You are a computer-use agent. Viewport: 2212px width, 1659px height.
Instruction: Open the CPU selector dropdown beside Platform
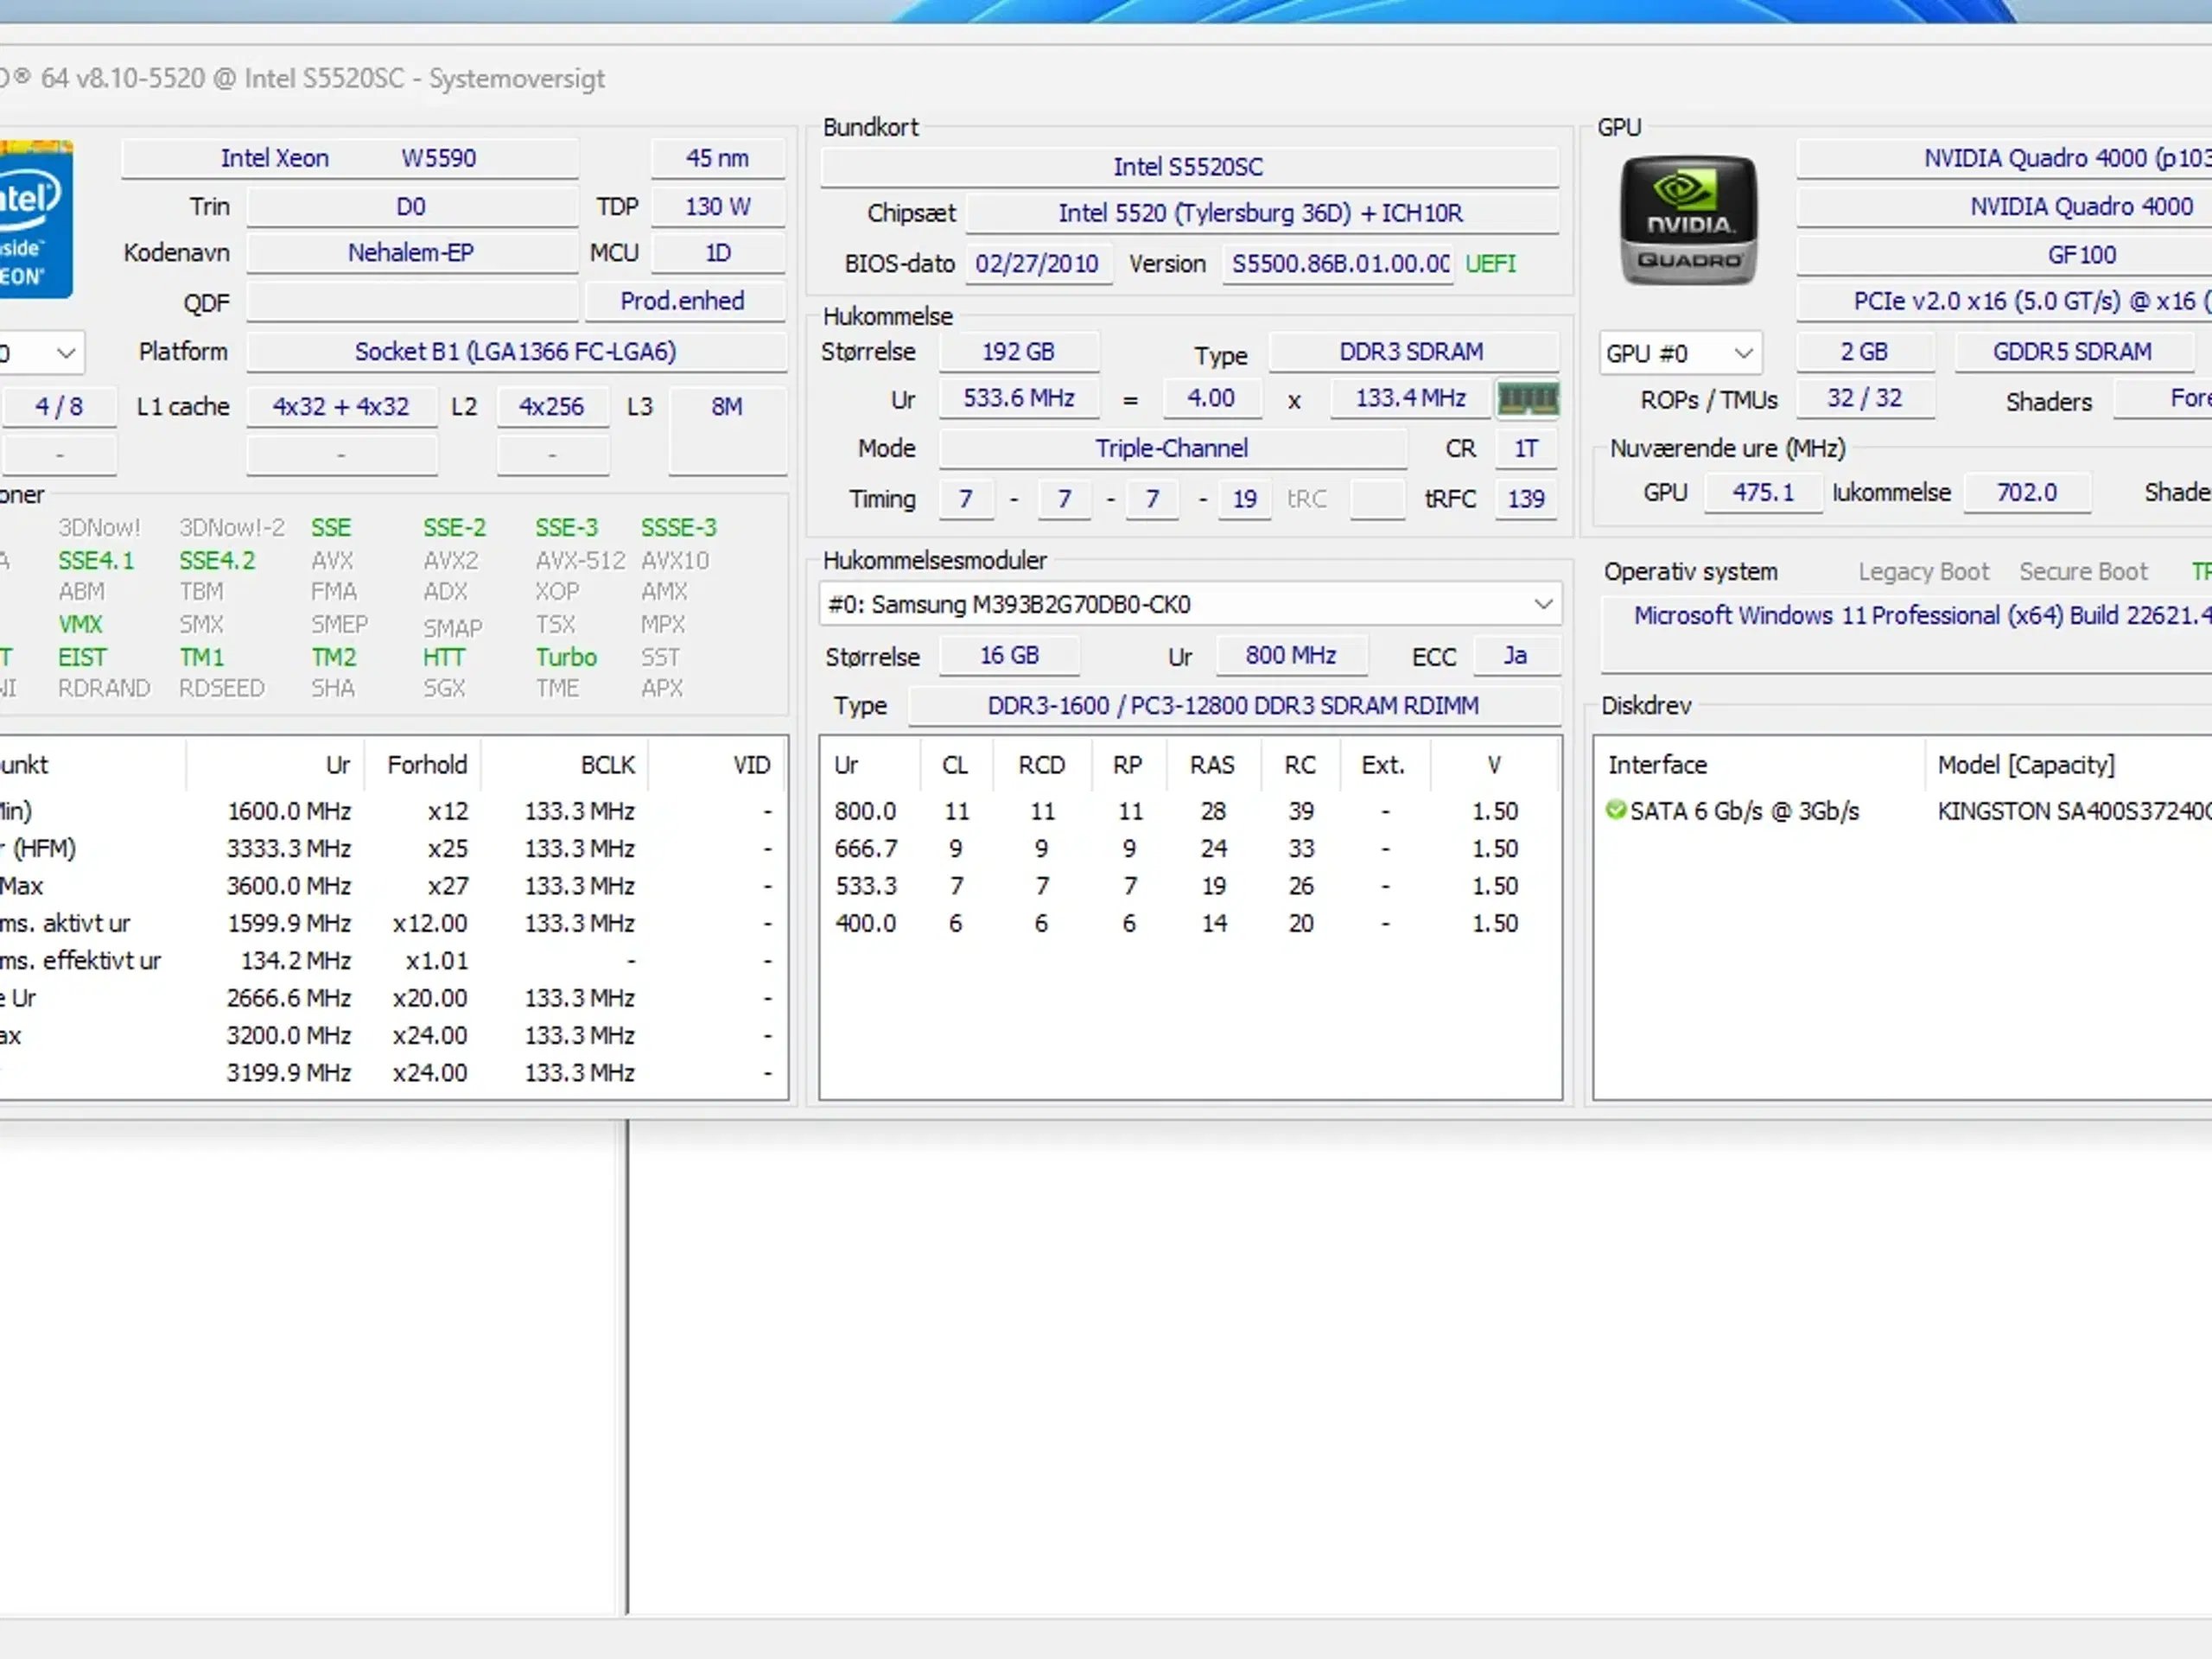(42, 352)
